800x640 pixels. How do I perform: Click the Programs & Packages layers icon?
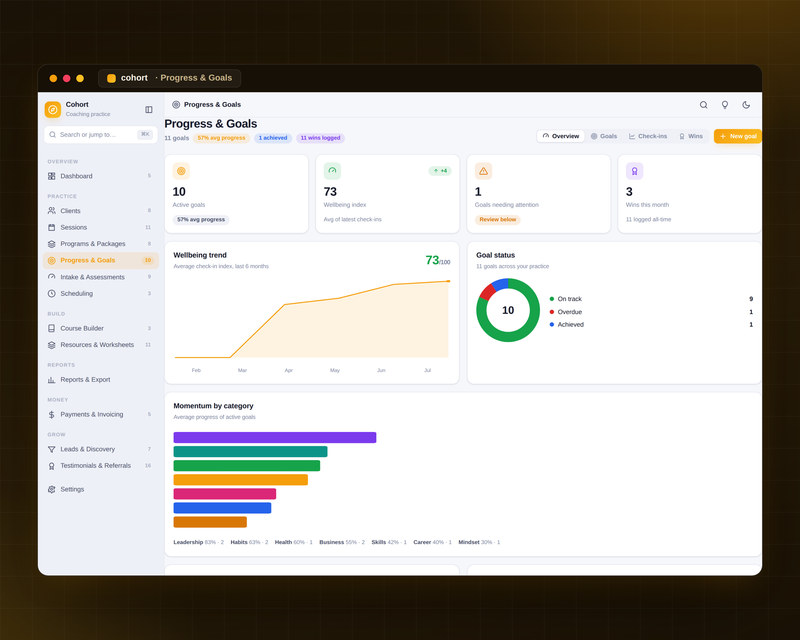pos(52,244)
